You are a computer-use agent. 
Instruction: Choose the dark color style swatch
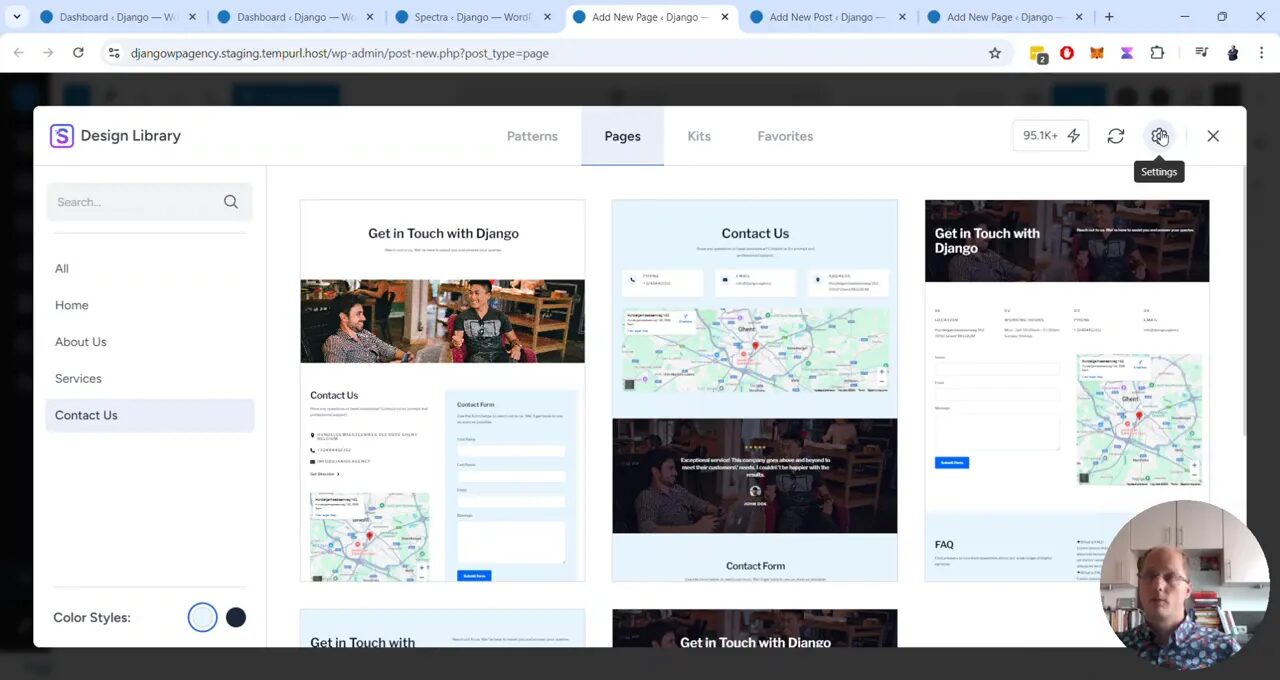point(236,617)
